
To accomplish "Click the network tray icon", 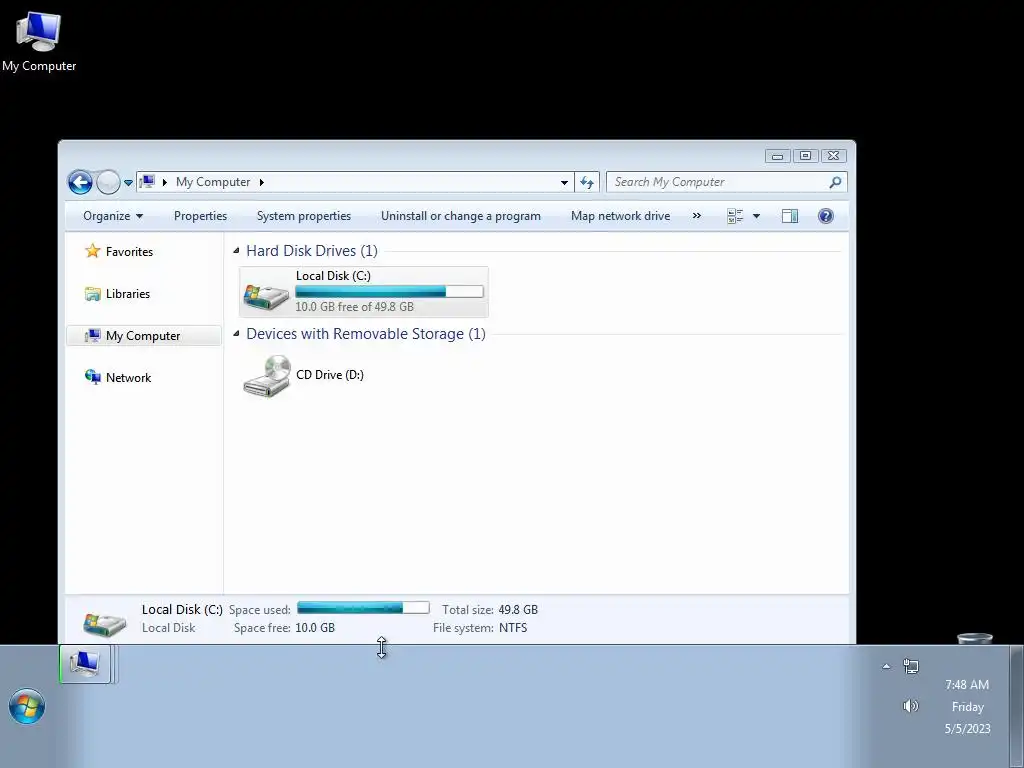I will [911, 666].
